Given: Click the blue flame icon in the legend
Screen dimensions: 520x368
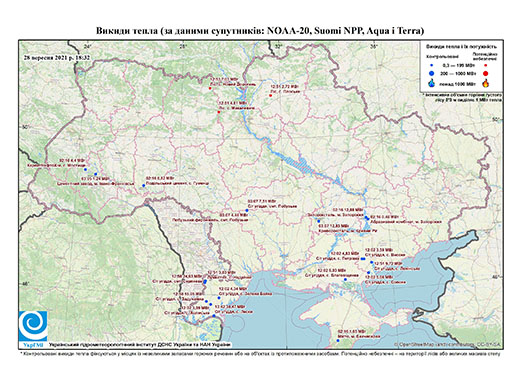Looking at the screenshot, I should [x=432, y=83].
